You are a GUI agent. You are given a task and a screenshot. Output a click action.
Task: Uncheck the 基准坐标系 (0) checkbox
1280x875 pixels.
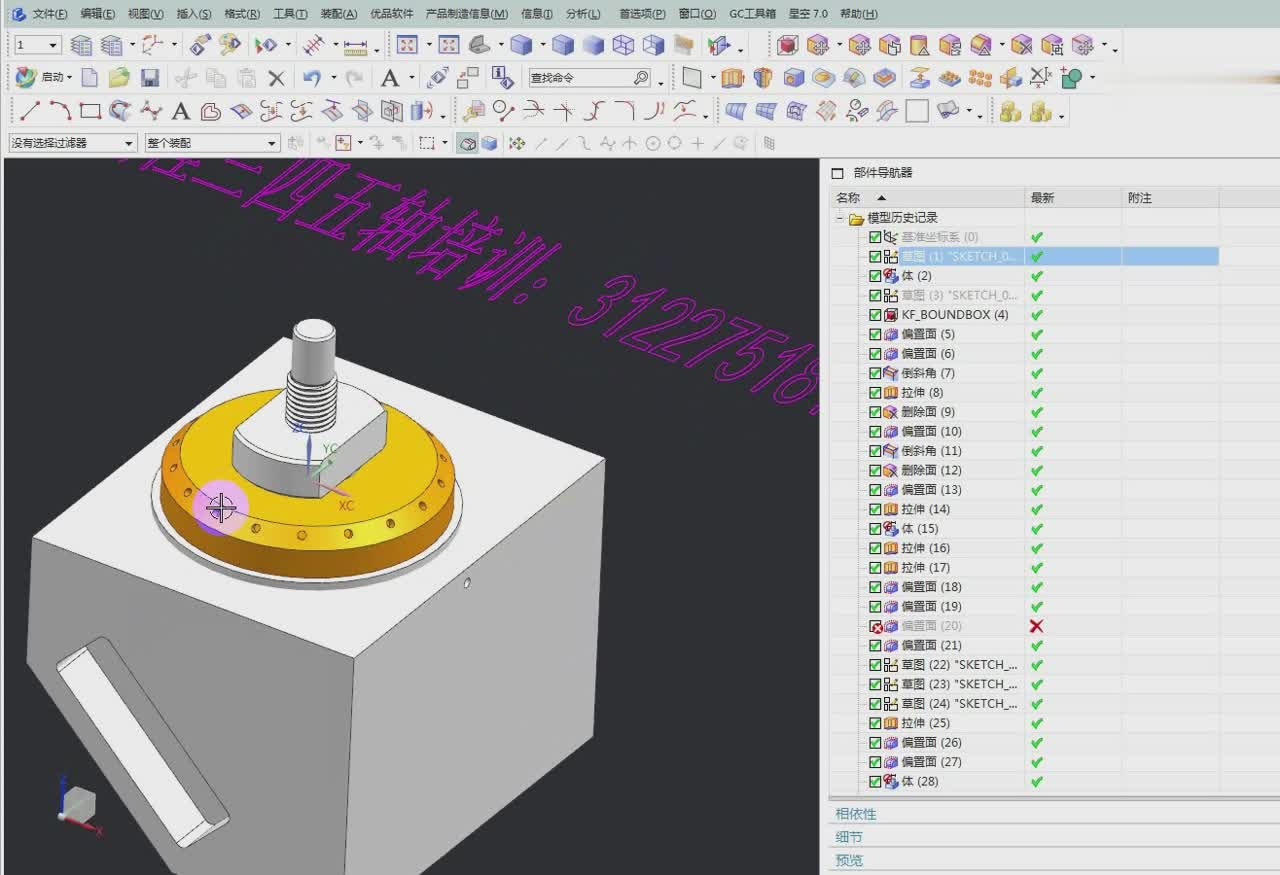coord(875,237)
